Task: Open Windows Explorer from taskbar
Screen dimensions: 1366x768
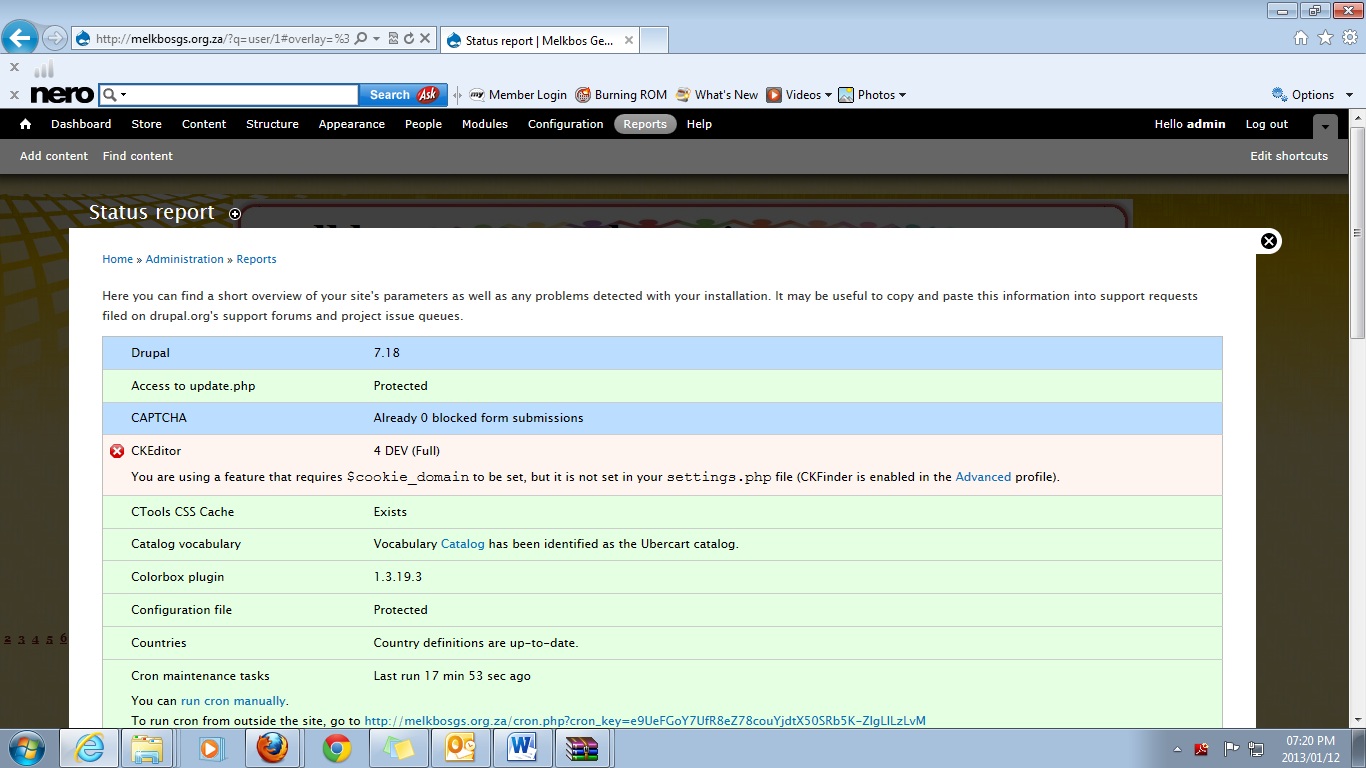Action: [147, 748]
